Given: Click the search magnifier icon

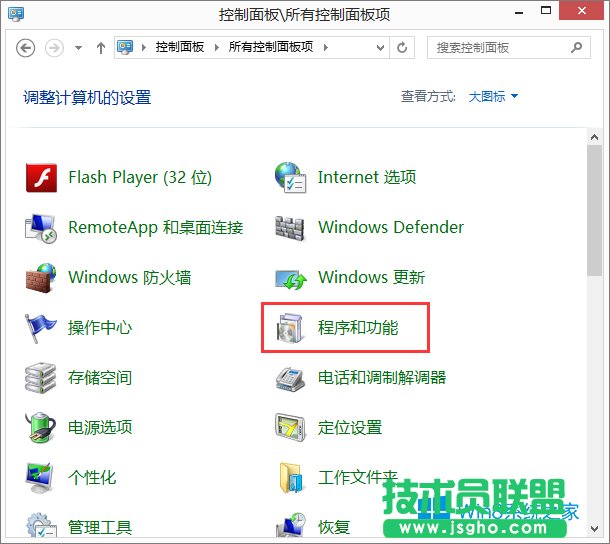Looking at the screenshot, I should click(577, 47).
